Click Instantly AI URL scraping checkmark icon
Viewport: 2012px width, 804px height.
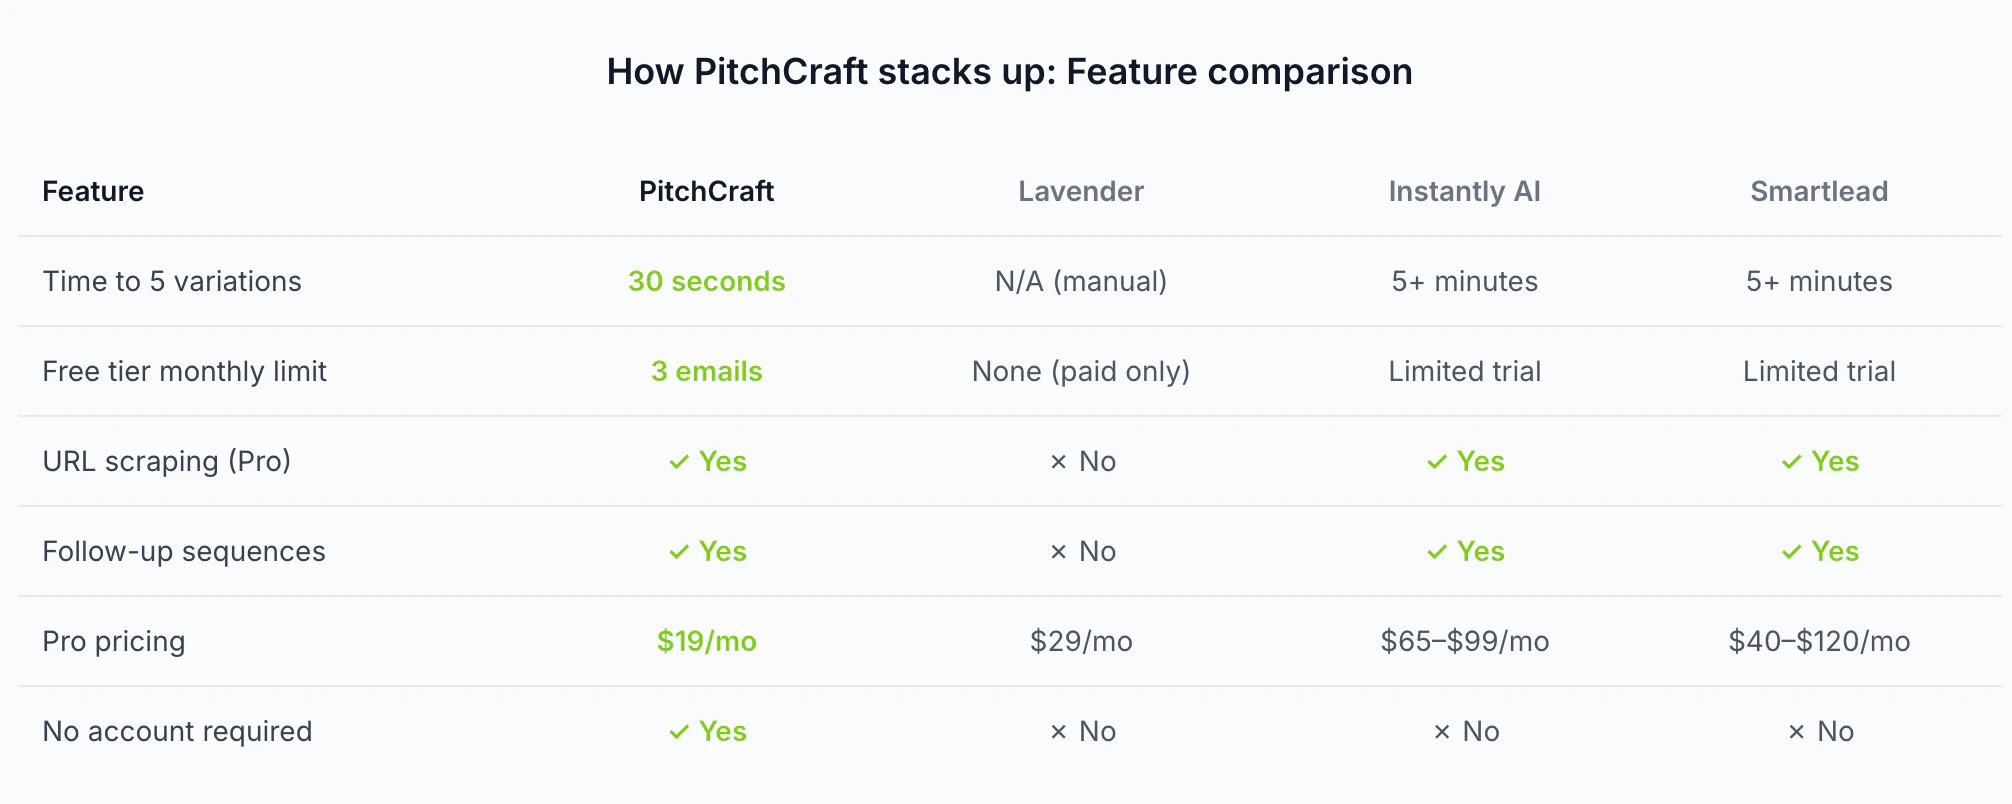coord(1437,462)
